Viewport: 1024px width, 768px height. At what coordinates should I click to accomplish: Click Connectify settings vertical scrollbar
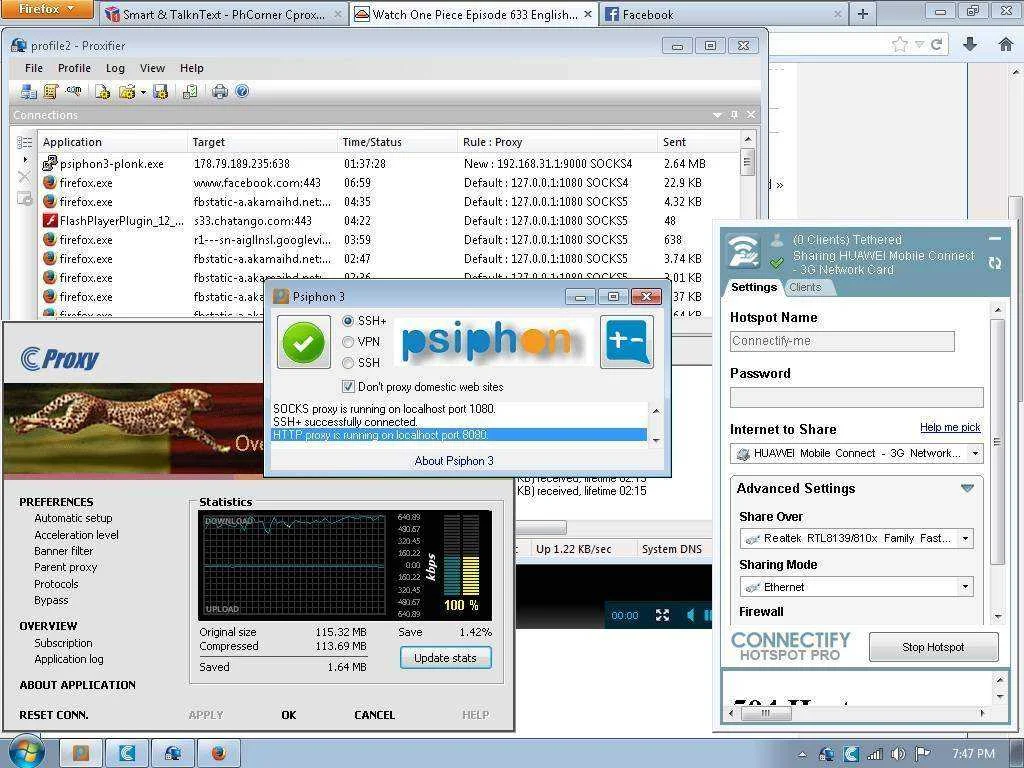coord(997,442)
